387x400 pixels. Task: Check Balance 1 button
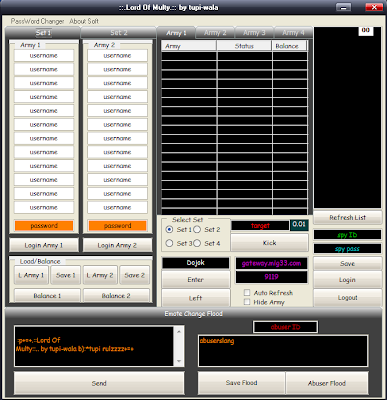(x=47, y=296)
